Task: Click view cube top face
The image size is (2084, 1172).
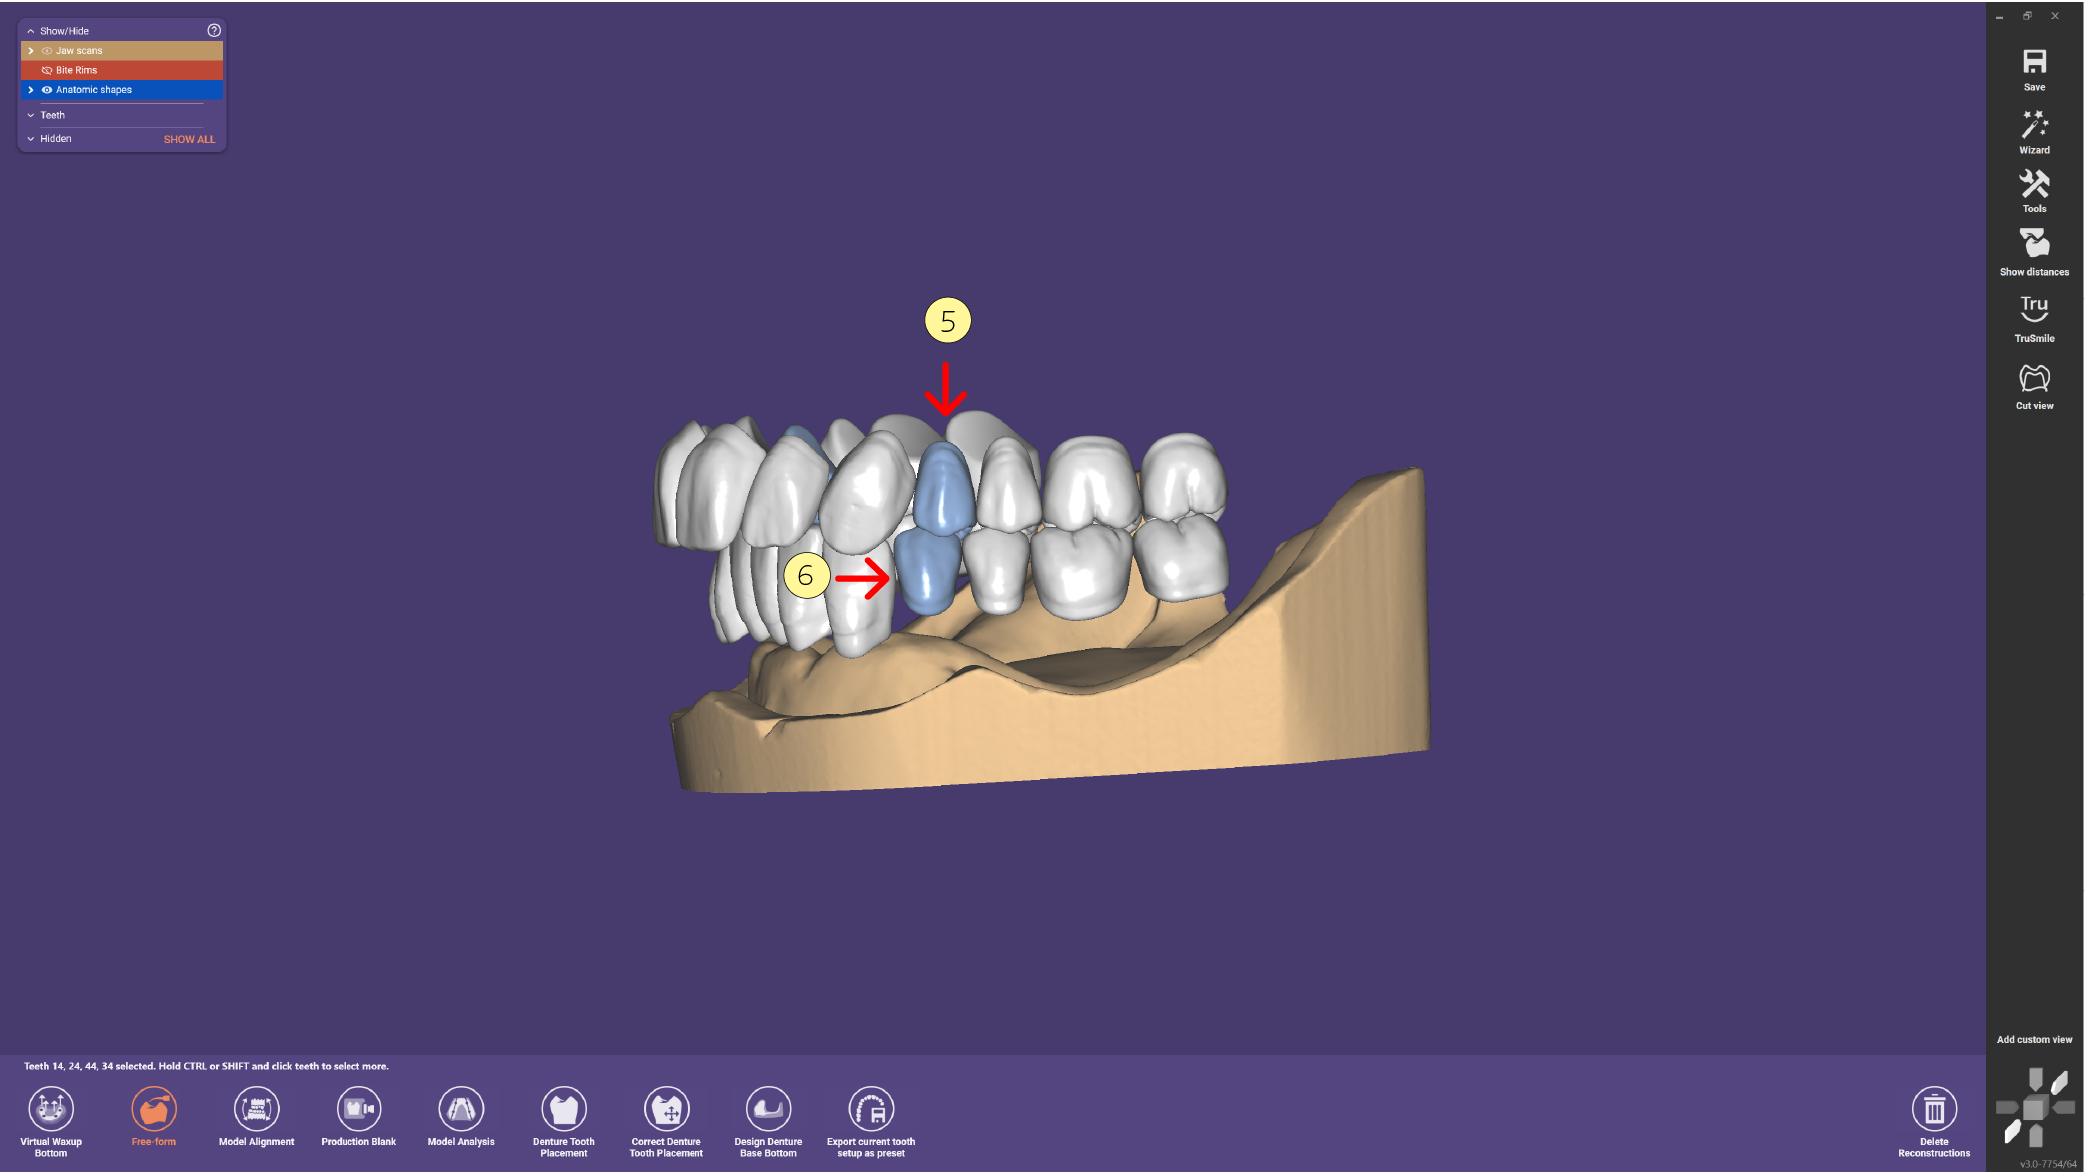Action: [2035, 1078]
